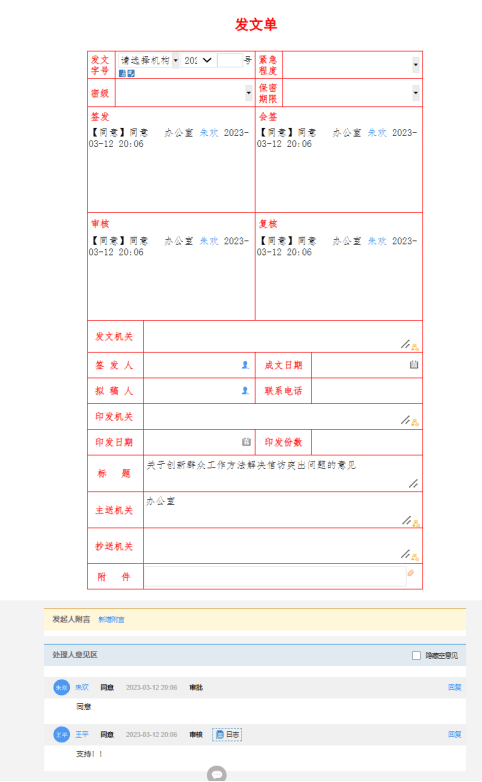Image resolution: width=482 pixels, height=782 pixels.
Task: Open the year dropdown in 发文字号
Action: pos(199,60)
